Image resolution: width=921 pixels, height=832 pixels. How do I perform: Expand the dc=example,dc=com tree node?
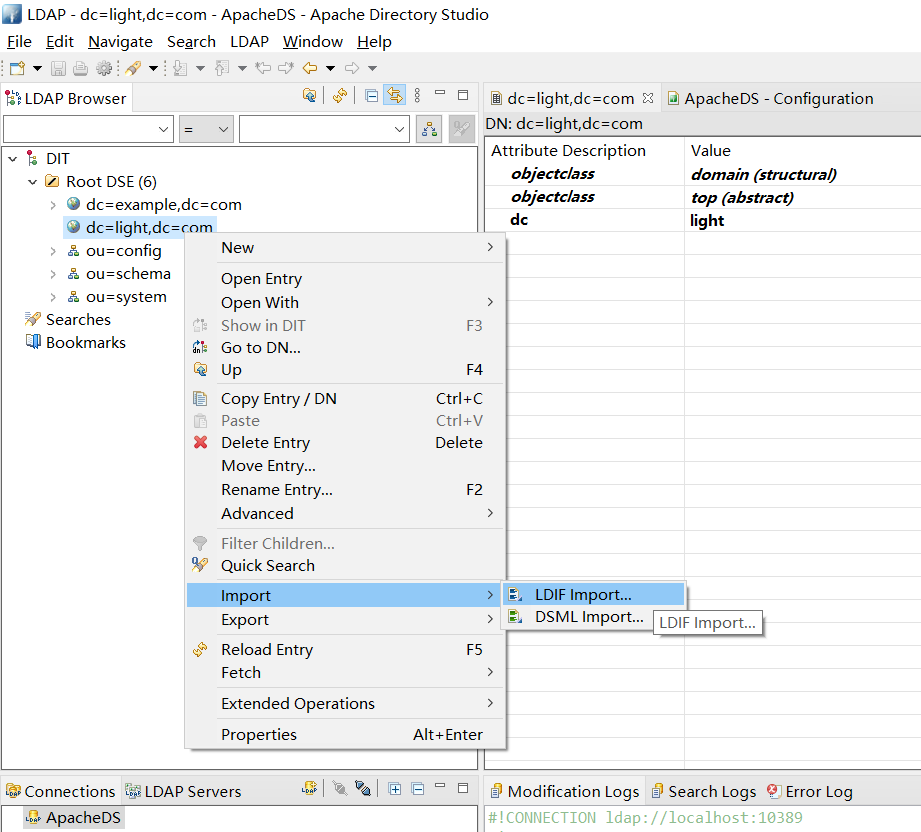coord(53,205)
